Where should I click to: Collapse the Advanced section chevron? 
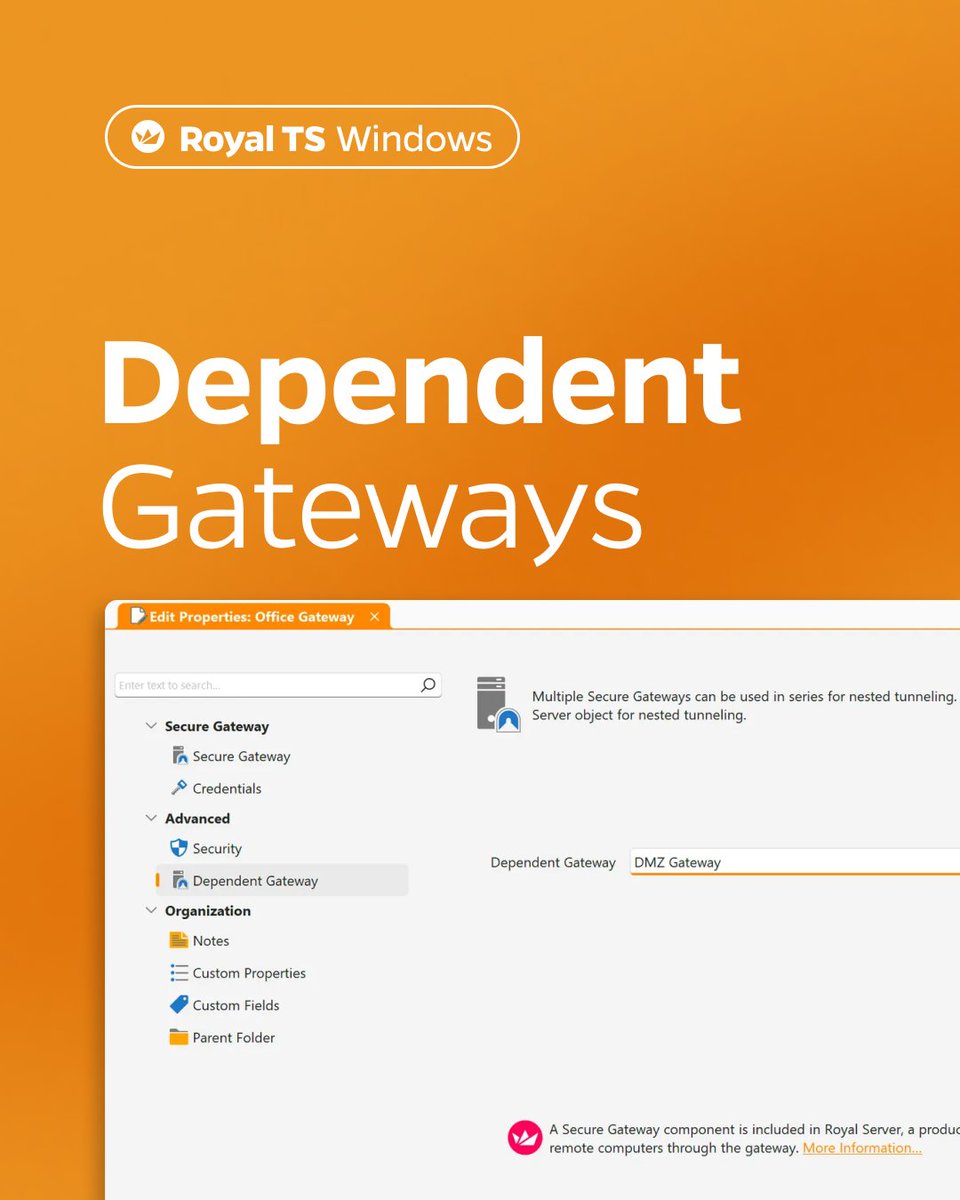(x=152, y=818)
